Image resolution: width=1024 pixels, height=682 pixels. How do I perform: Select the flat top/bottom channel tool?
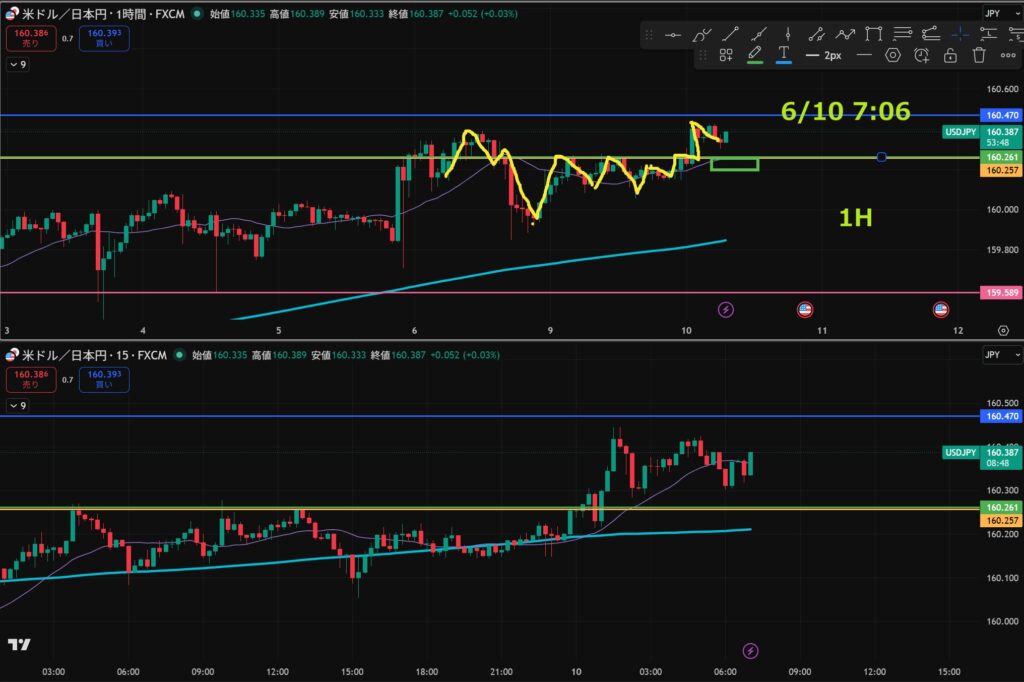coord(931,34)
